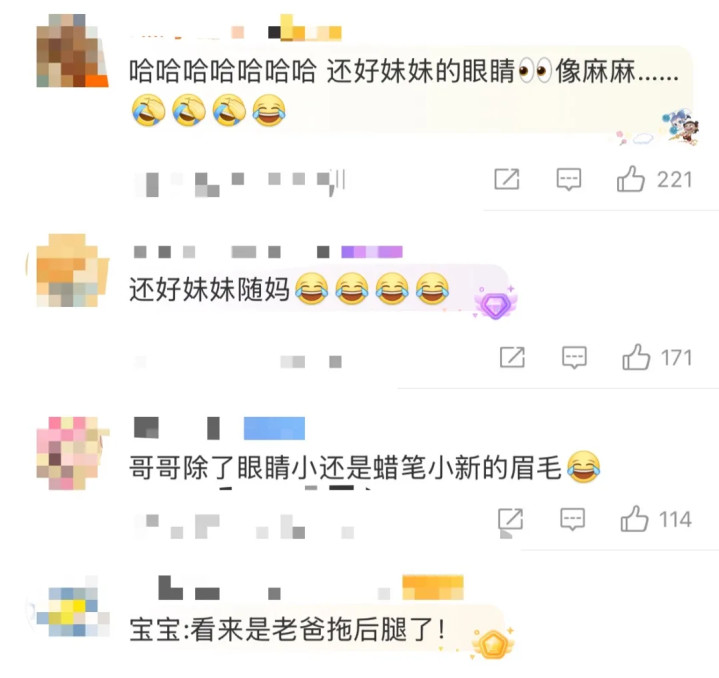Screen dimensions: 719x678
Task: Tap the purple level tag beside username
Action: 371,252
